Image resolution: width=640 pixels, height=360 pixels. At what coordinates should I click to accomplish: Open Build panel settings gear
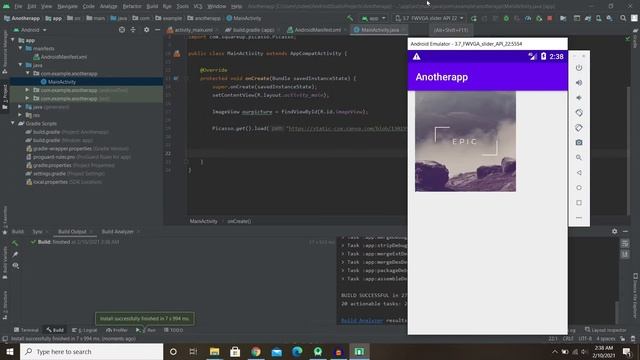coord(615,231)
